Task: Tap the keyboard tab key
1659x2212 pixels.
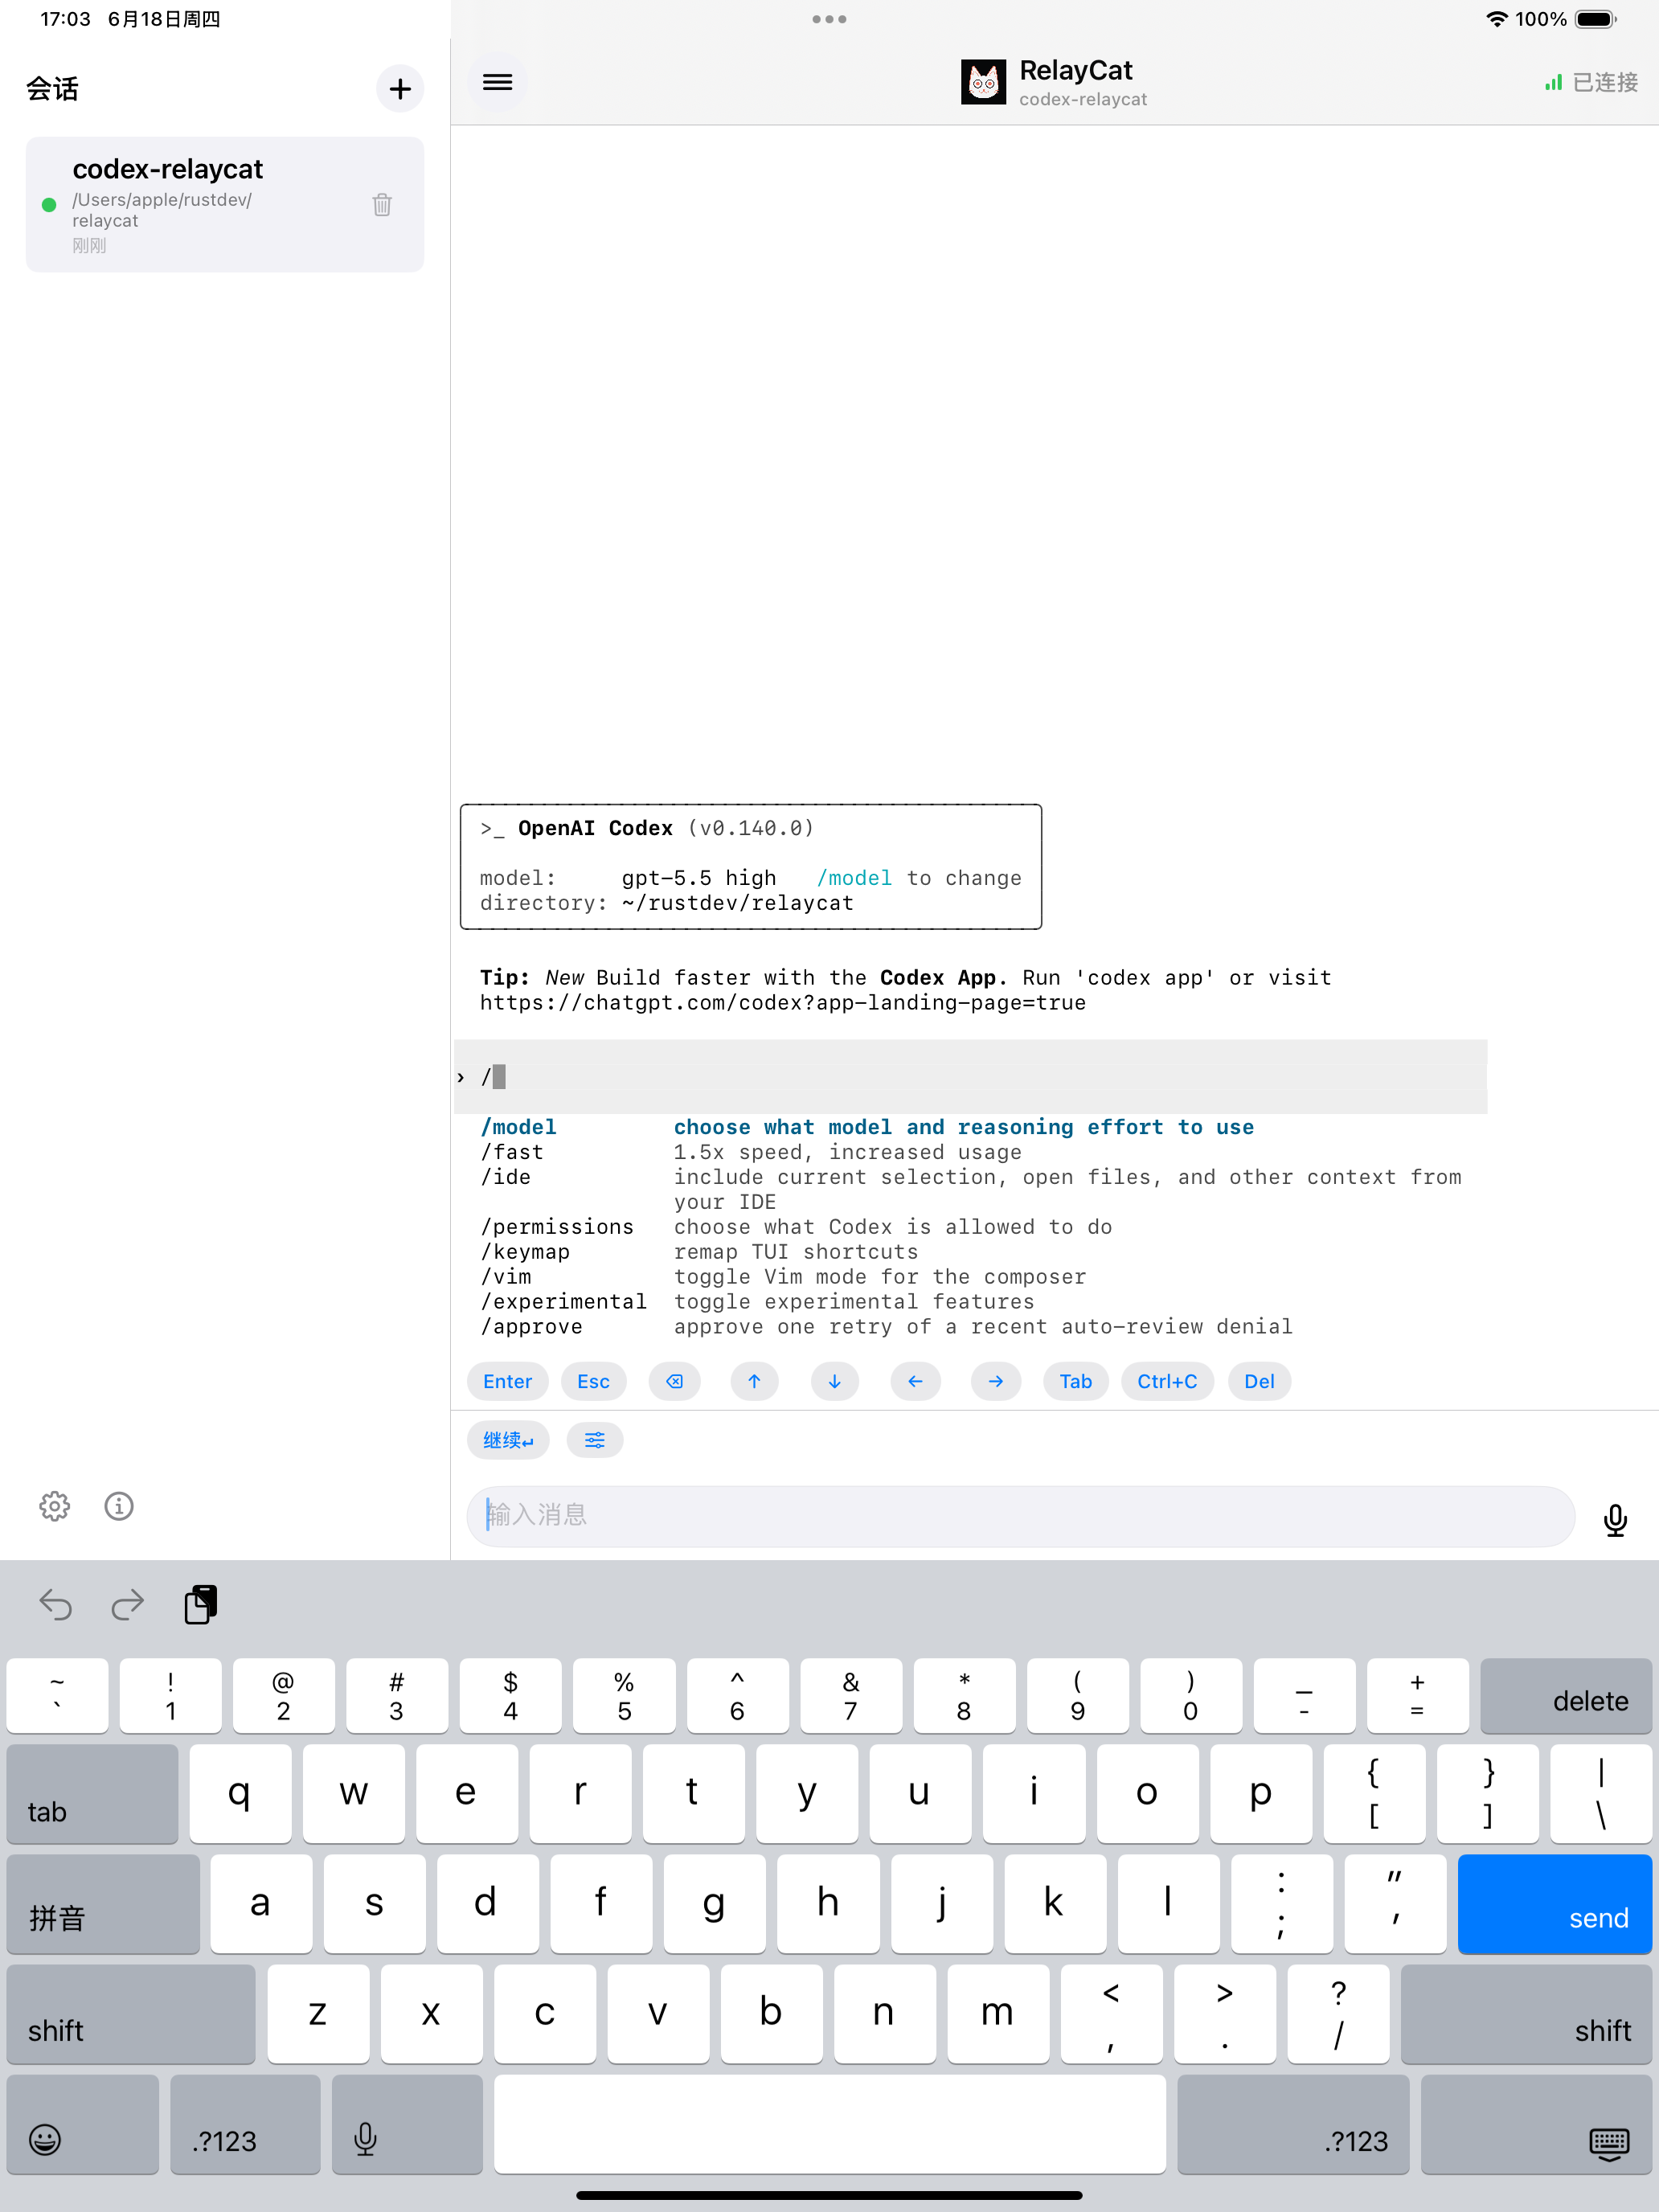Action: (92, 1794)
